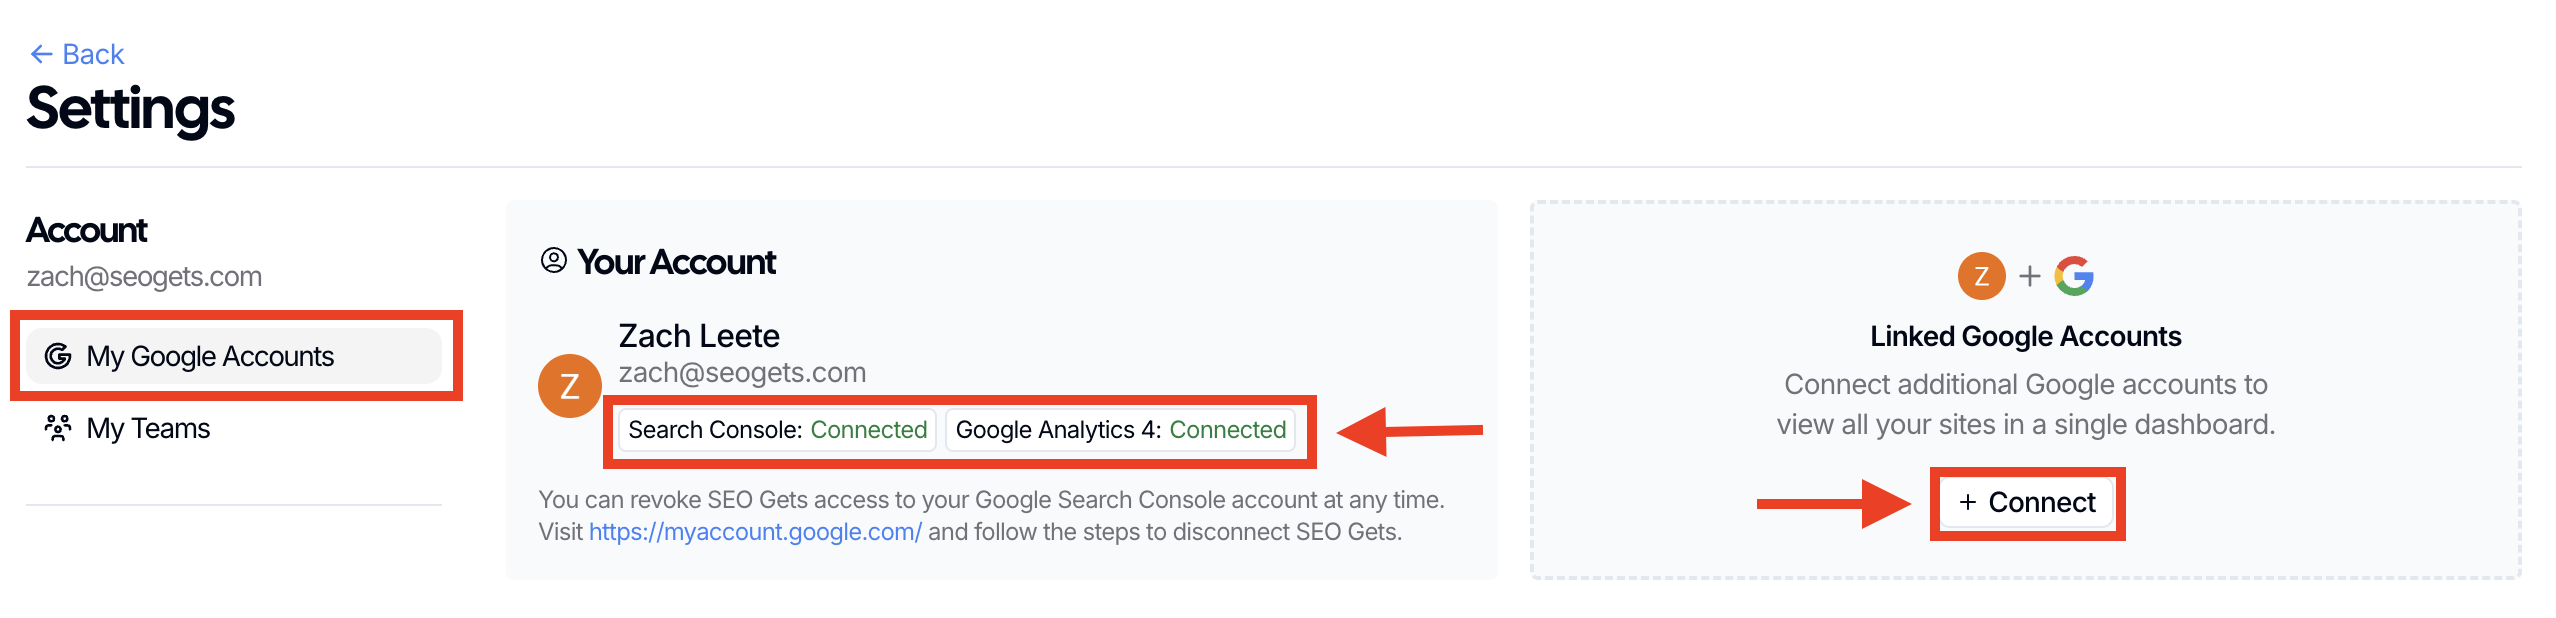Screen dimensions: 2556x618
Task: Click the orange Z avatar beside Zach Leete
Action: coord(569,385)
